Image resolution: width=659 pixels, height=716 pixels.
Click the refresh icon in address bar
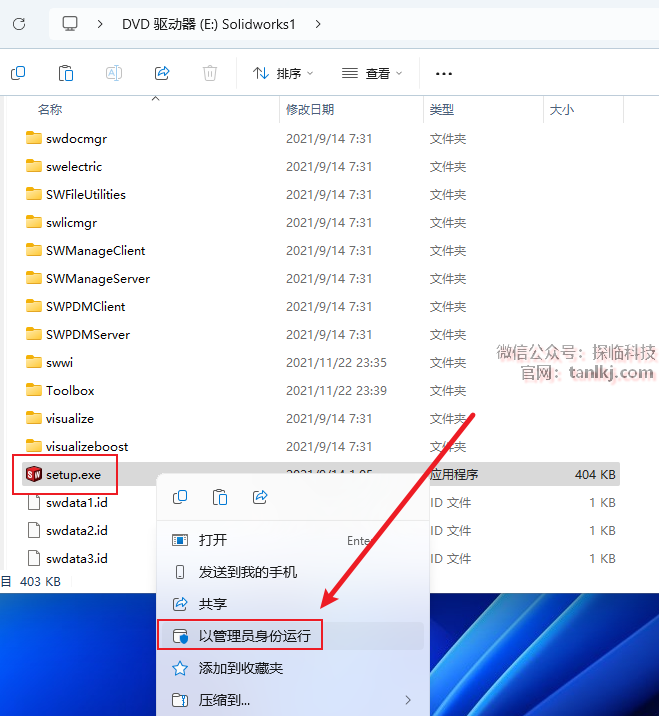tap(19, 24)
